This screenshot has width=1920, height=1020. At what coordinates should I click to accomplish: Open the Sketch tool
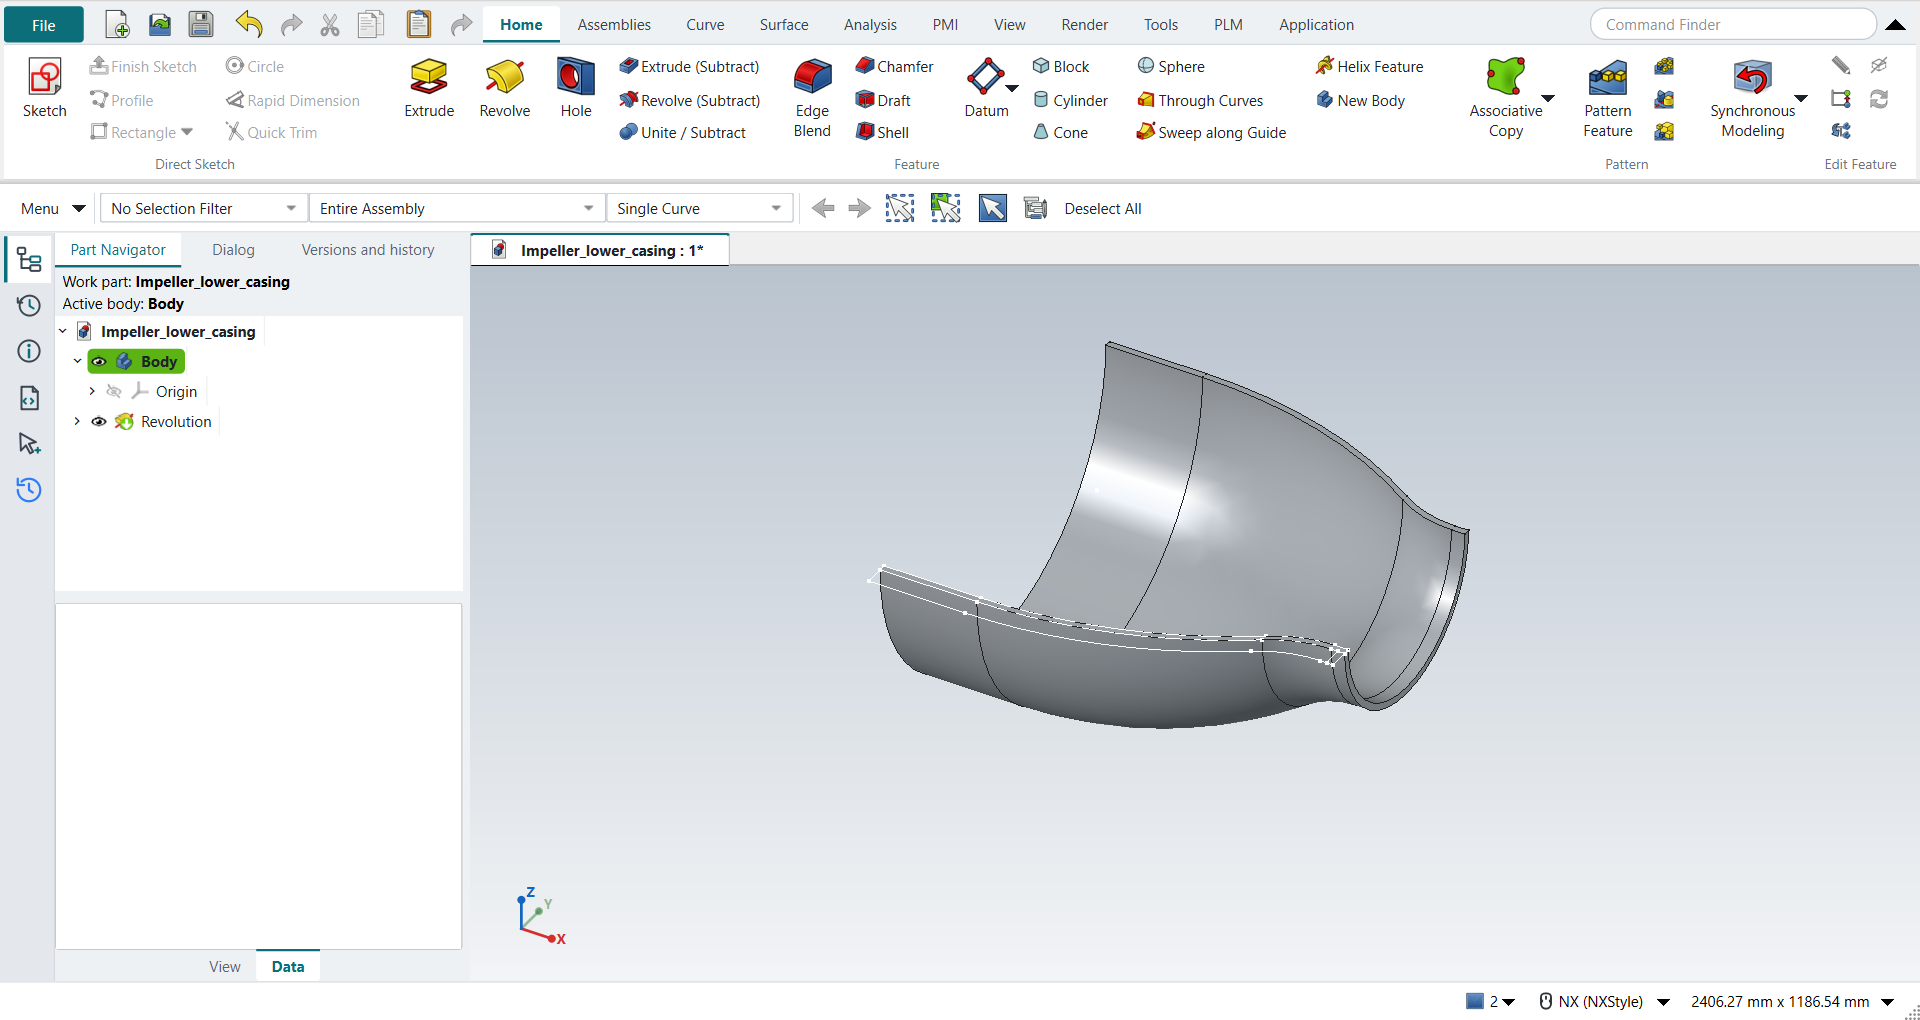[x=44, y=89]
